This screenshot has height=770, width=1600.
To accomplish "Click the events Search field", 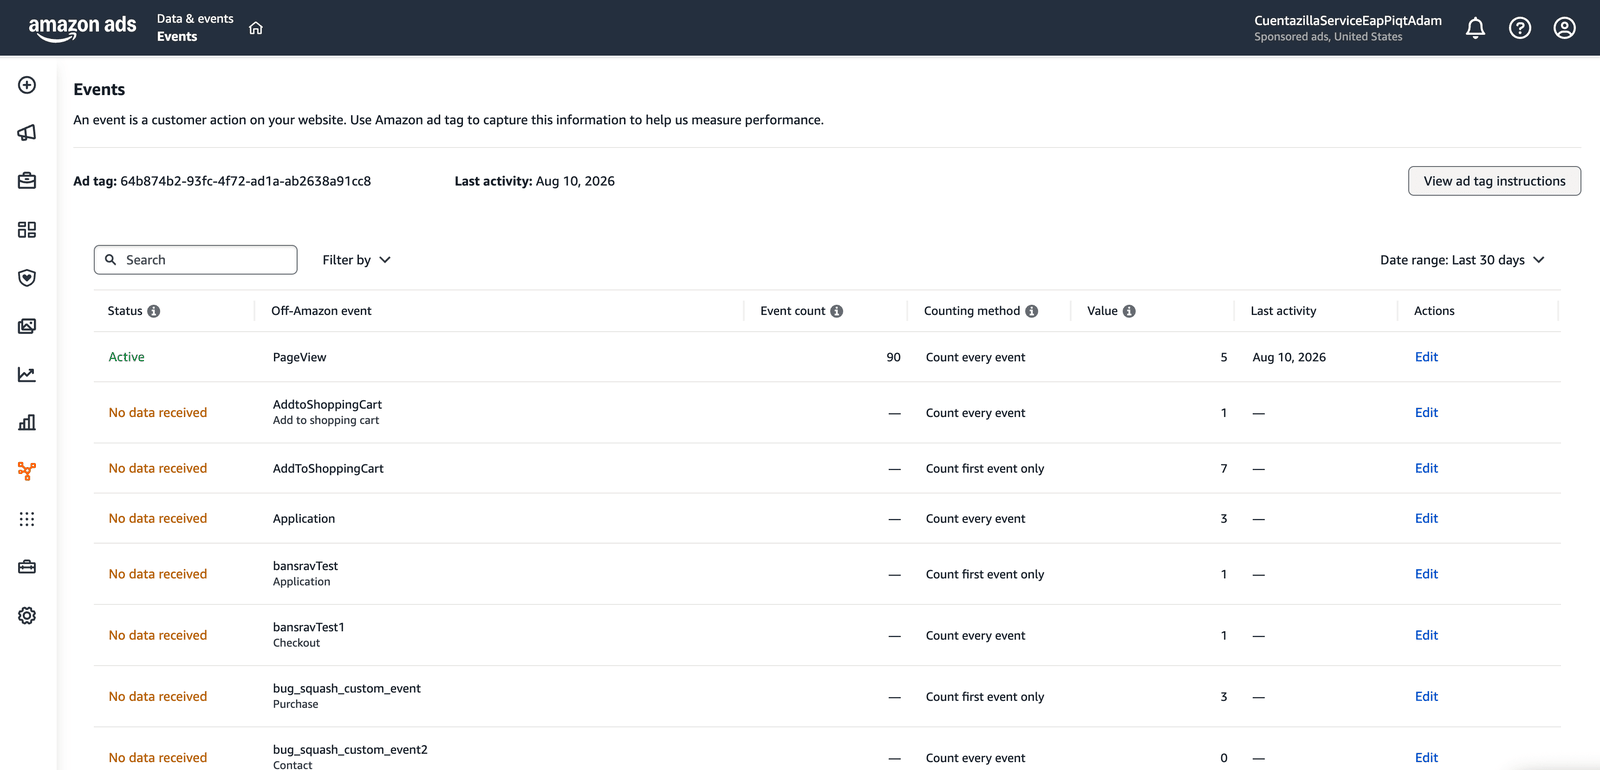I will point(196,260).
